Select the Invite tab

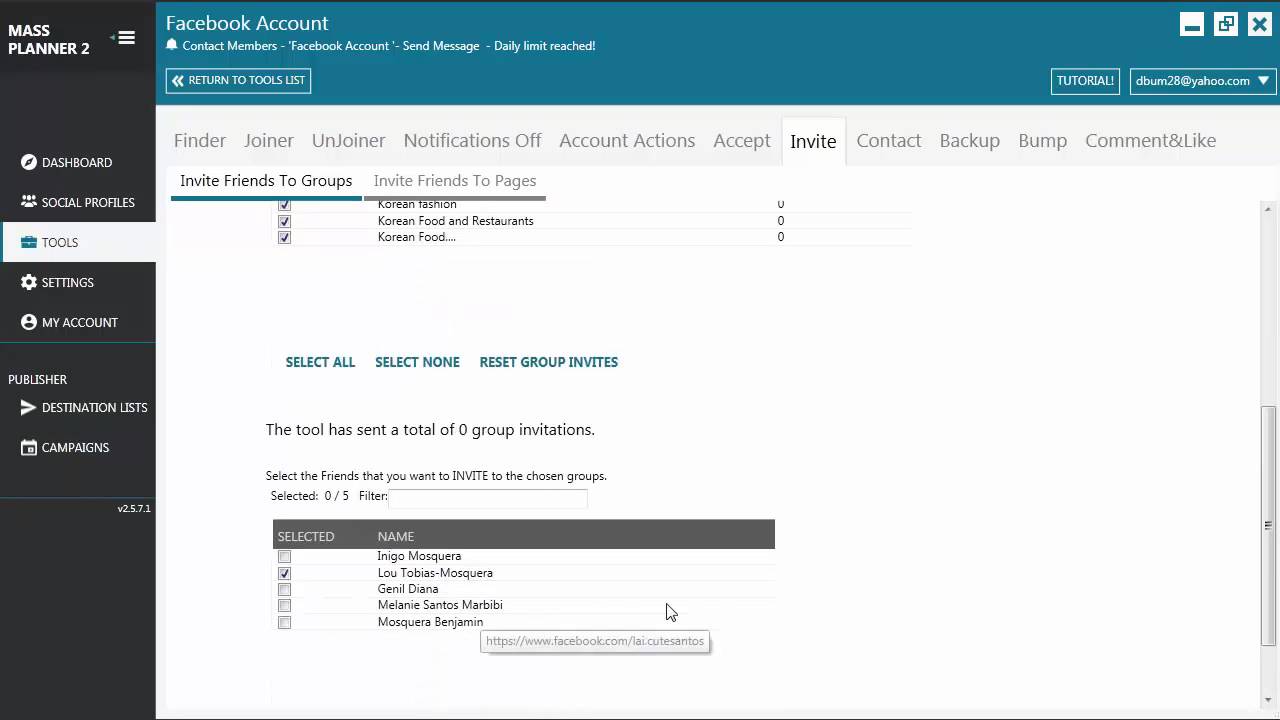coord(813,141)
